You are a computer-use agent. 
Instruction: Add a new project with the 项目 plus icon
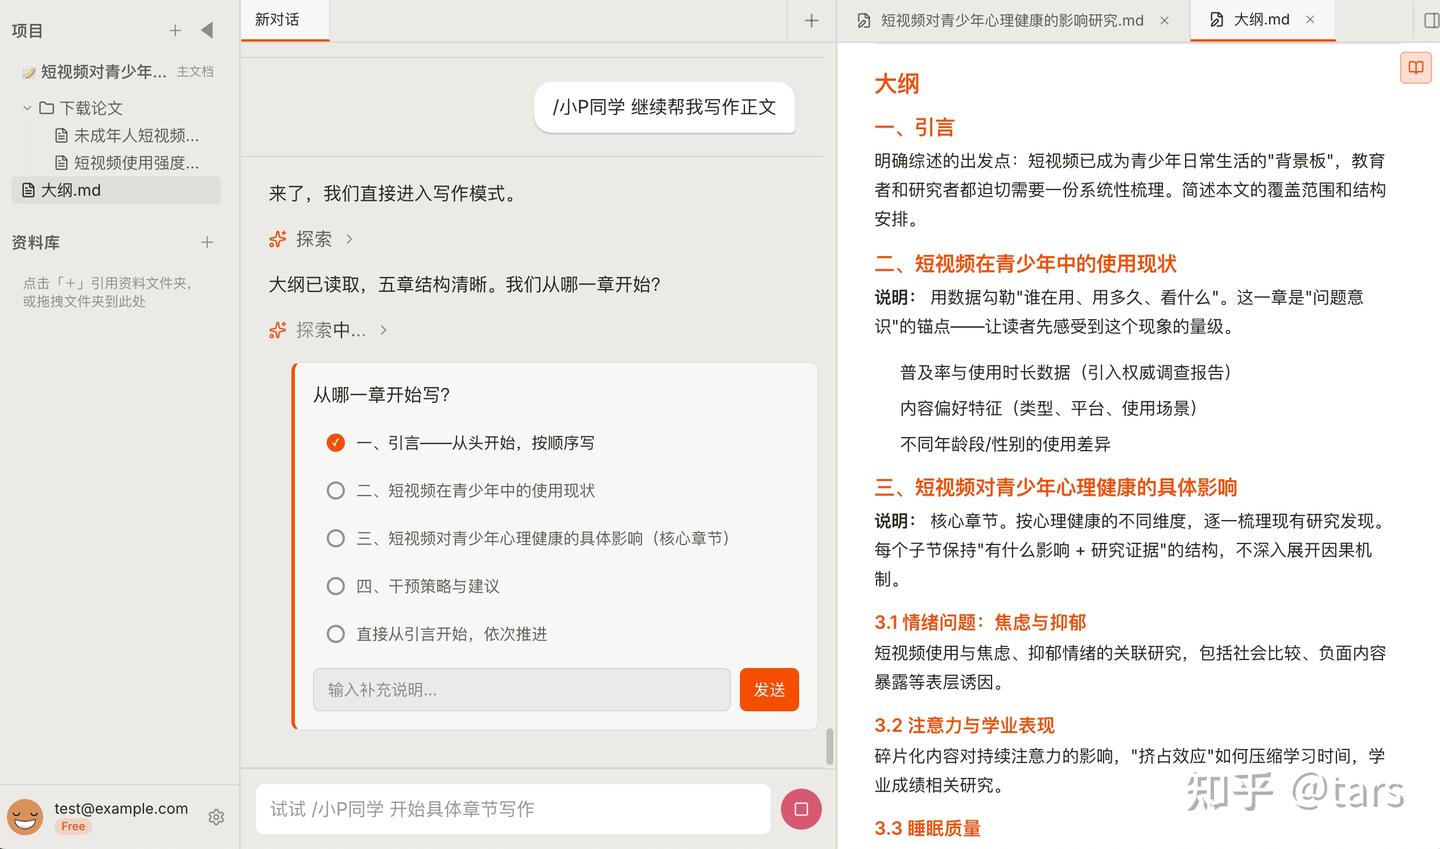coord(175,30)
